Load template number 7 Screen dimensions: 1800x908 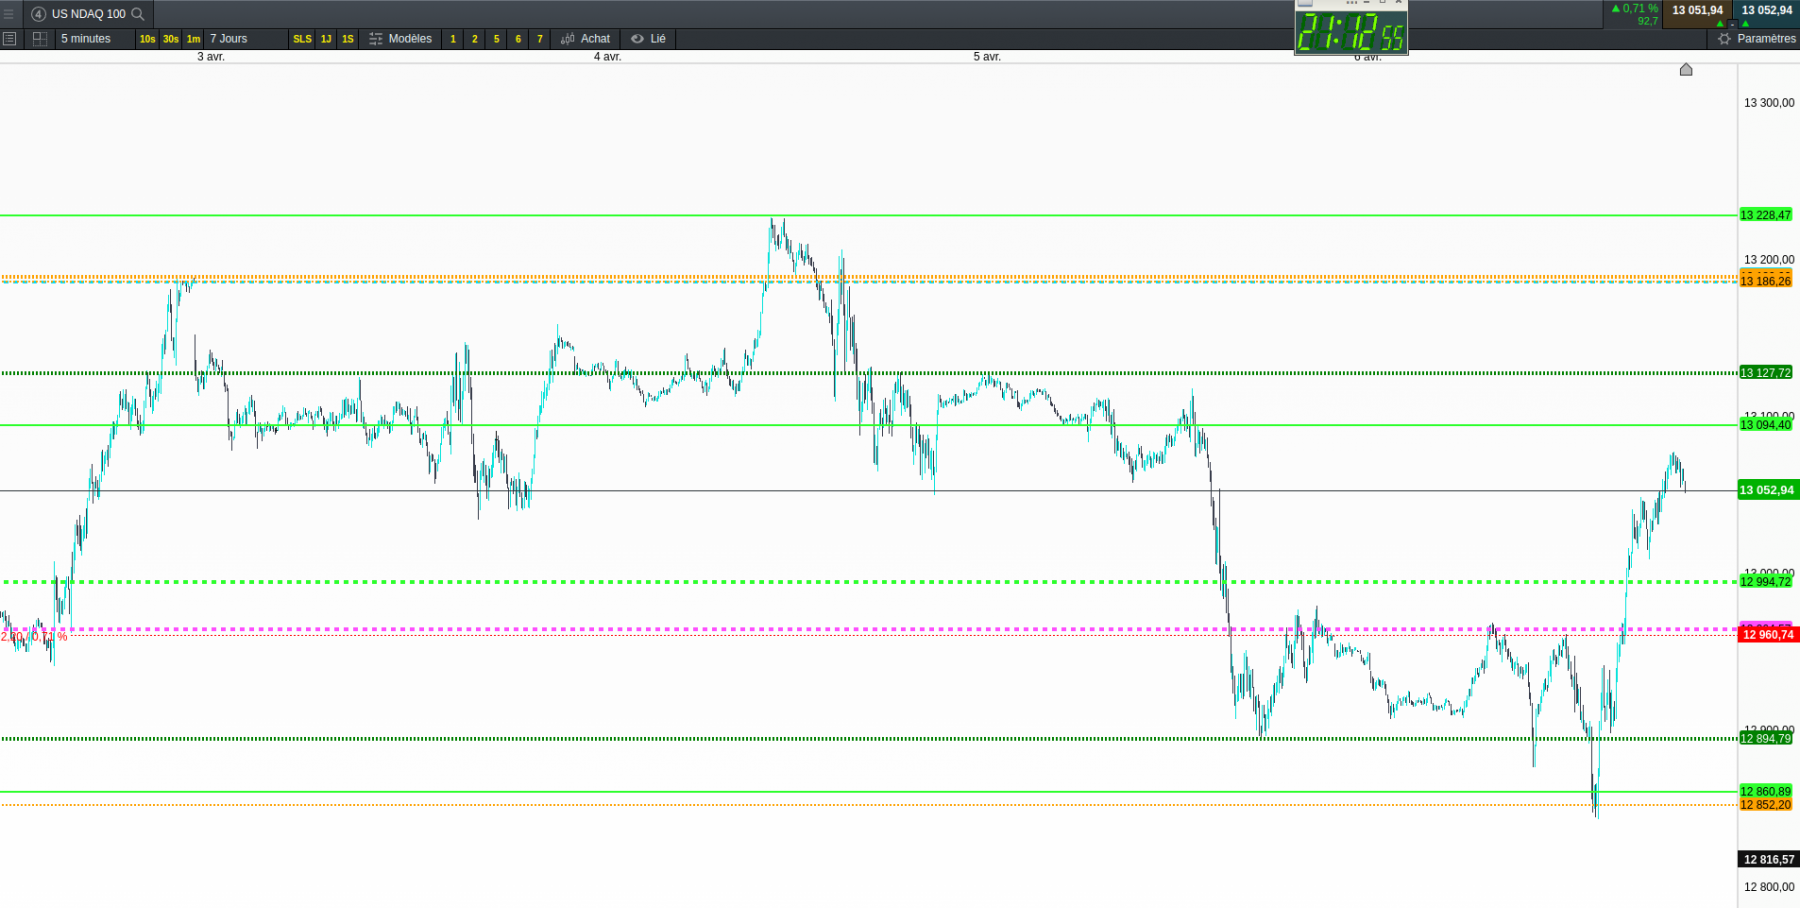[x=540, y=39]
